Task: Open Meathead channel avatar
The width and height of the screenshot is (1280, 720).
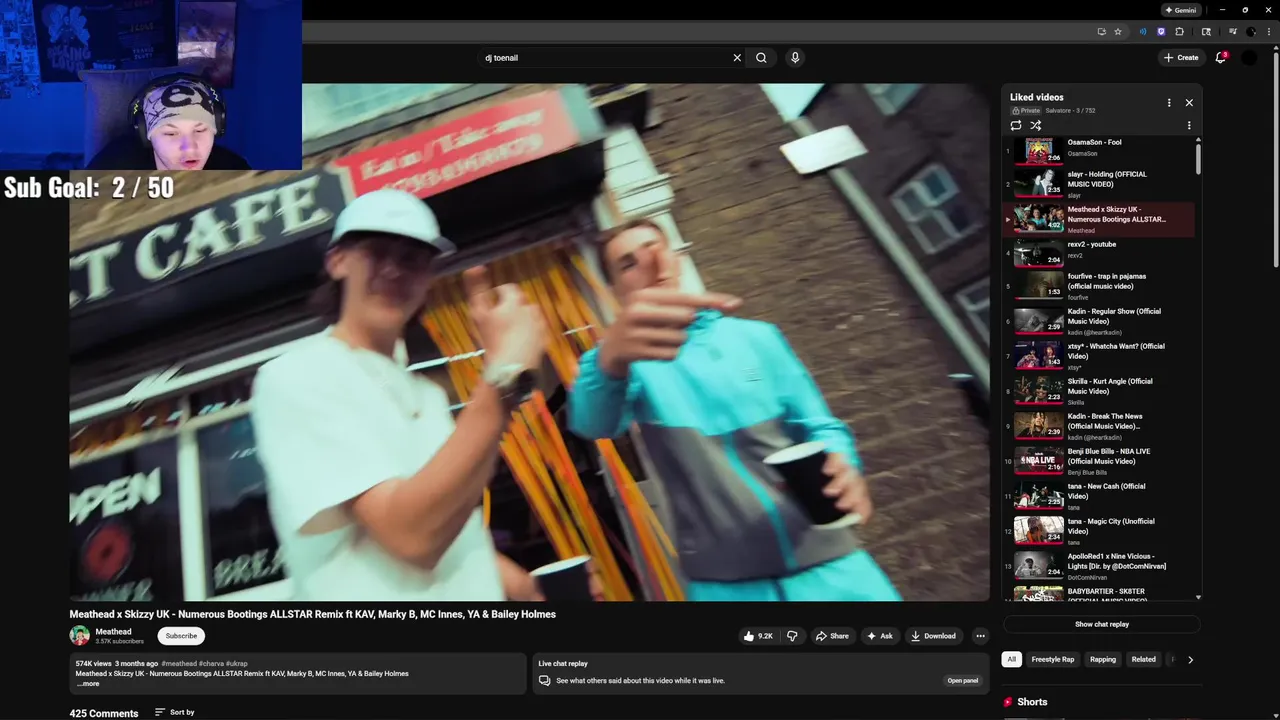Action: [79, 635]
